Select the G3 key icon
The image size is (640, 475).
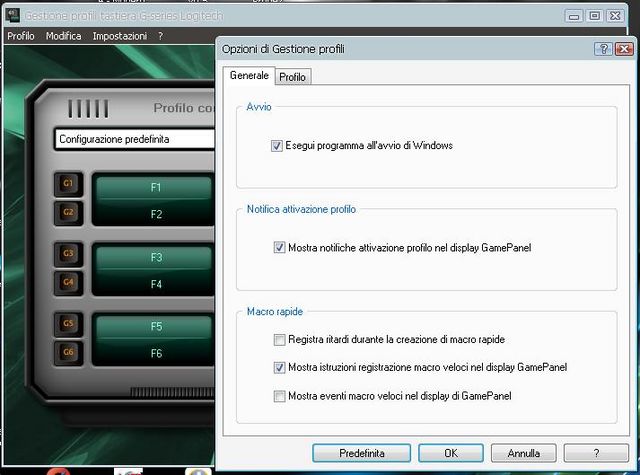point(69,254)
